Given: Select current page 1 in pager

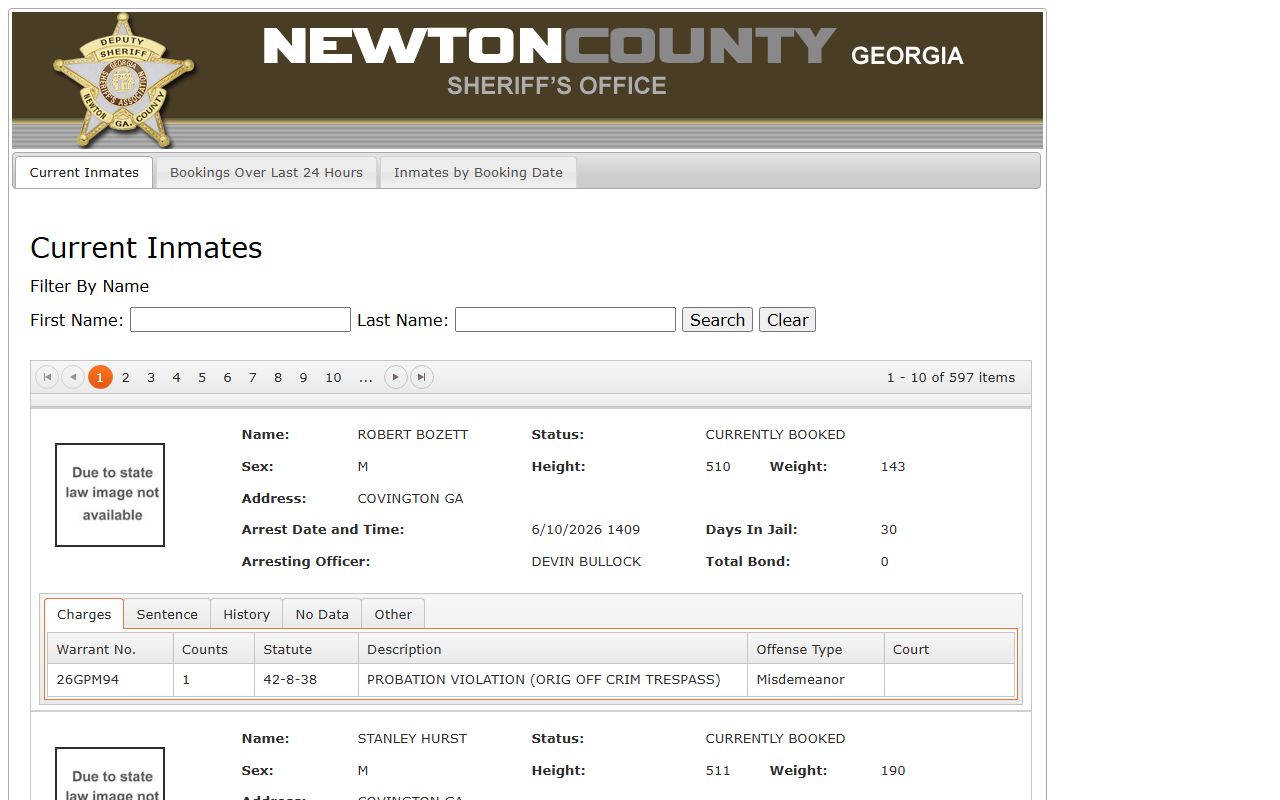Looking at the screenshot, I should (100, 377).
